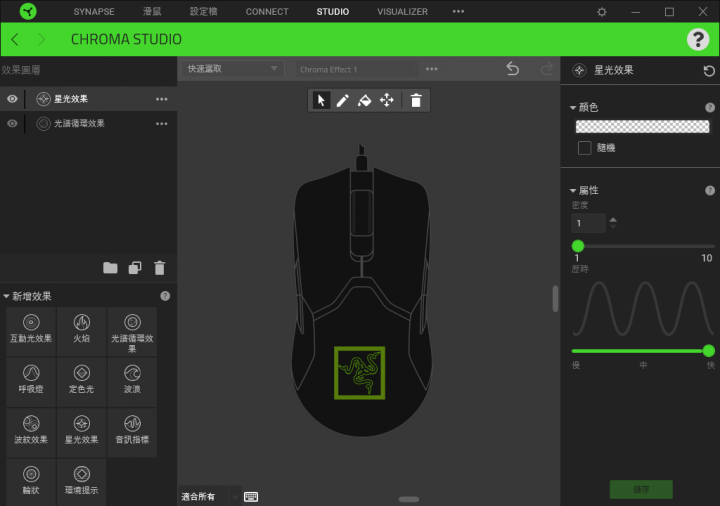
Task: Collapse the 屬性 section
Action: pyautogui.click(x=573, y=191)
